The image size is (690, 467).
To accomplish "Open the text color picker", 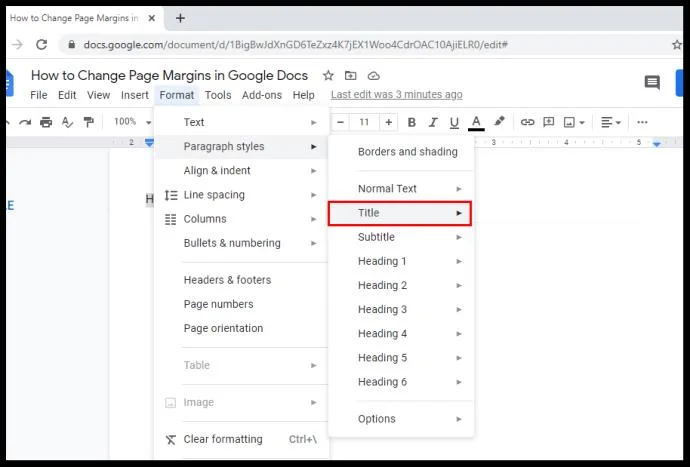I will (476, 123).
